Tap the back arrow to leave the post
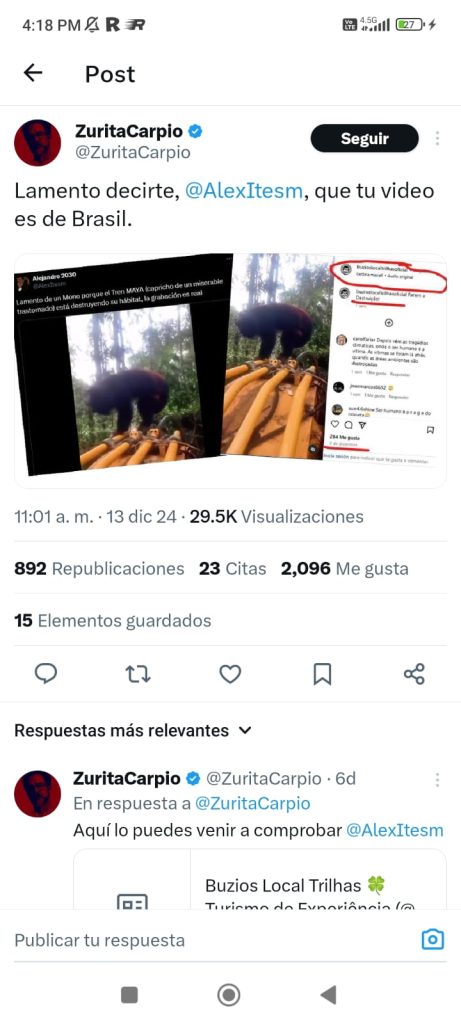This screenshot has height=1024, width=461. [x=33, y=73]
